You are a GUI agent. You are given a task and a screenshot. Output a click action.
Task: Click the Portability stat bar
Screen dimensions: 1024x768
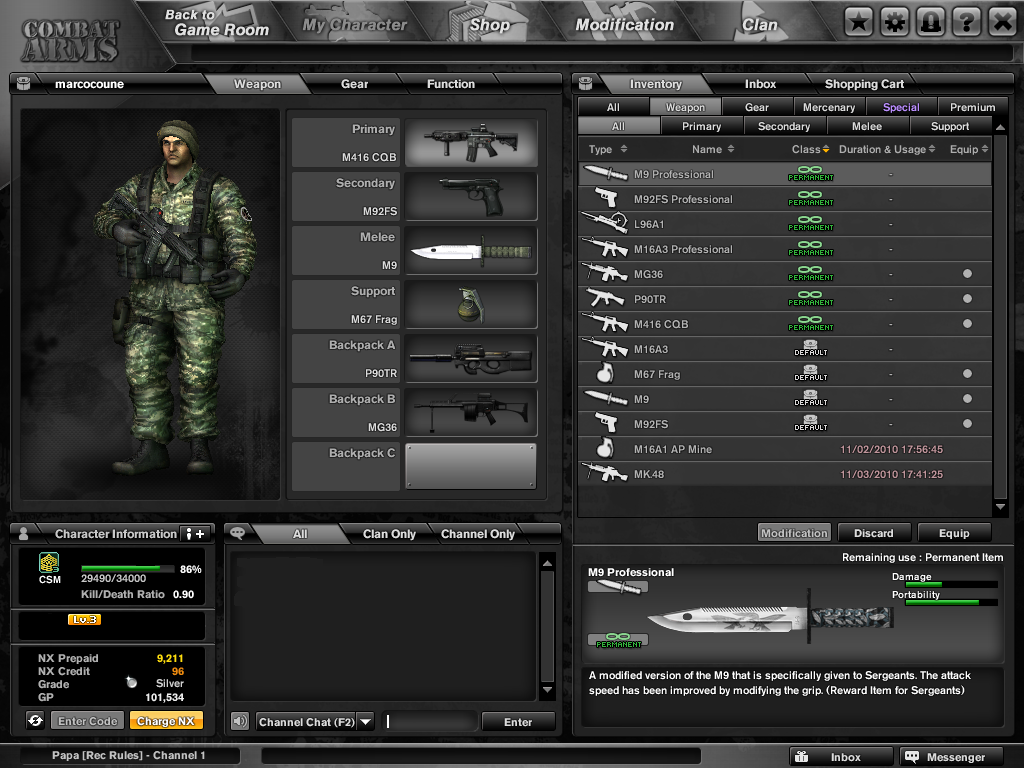(952, 602)
